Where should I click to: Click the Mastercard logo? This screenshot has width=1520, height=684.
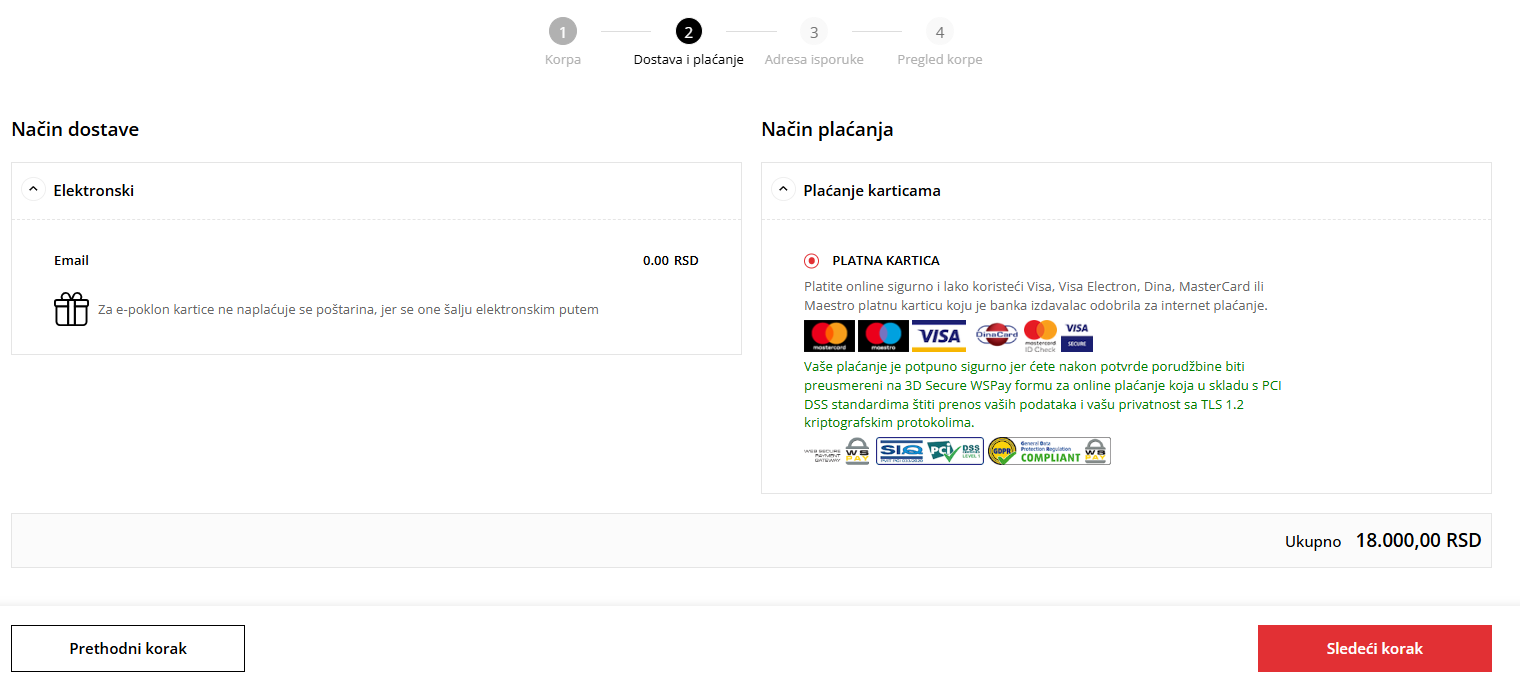829,336
